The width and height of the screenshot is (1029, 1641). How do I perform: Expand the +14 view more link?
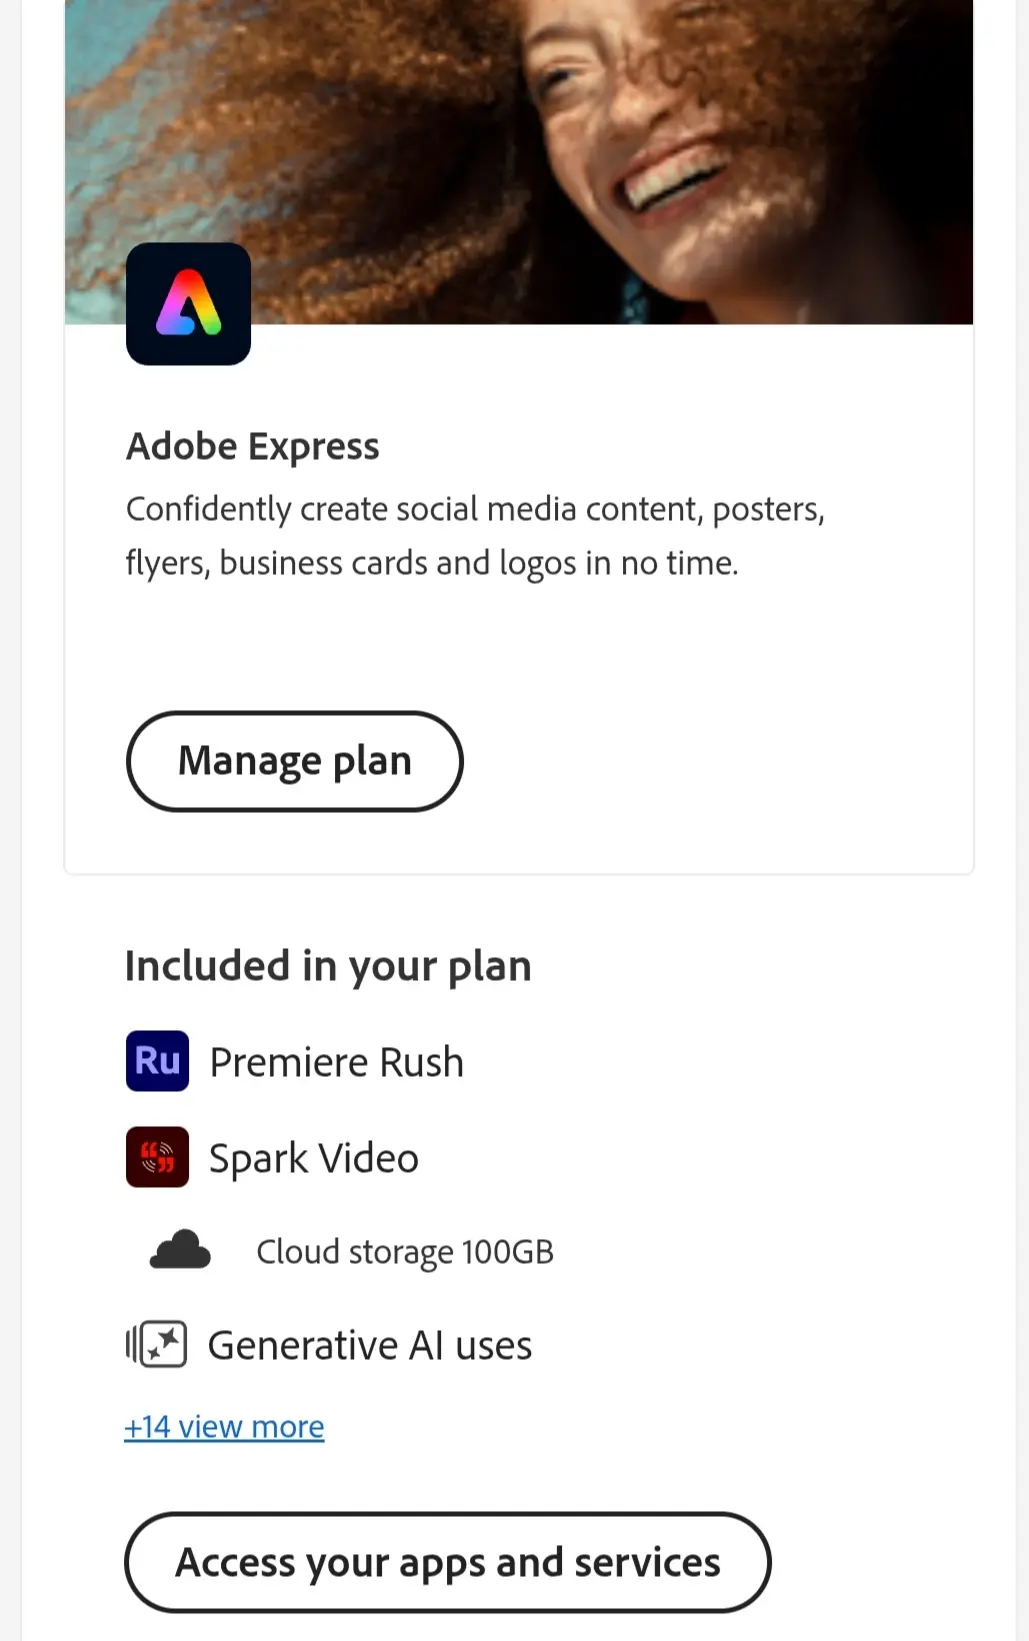pos(224,1426)
